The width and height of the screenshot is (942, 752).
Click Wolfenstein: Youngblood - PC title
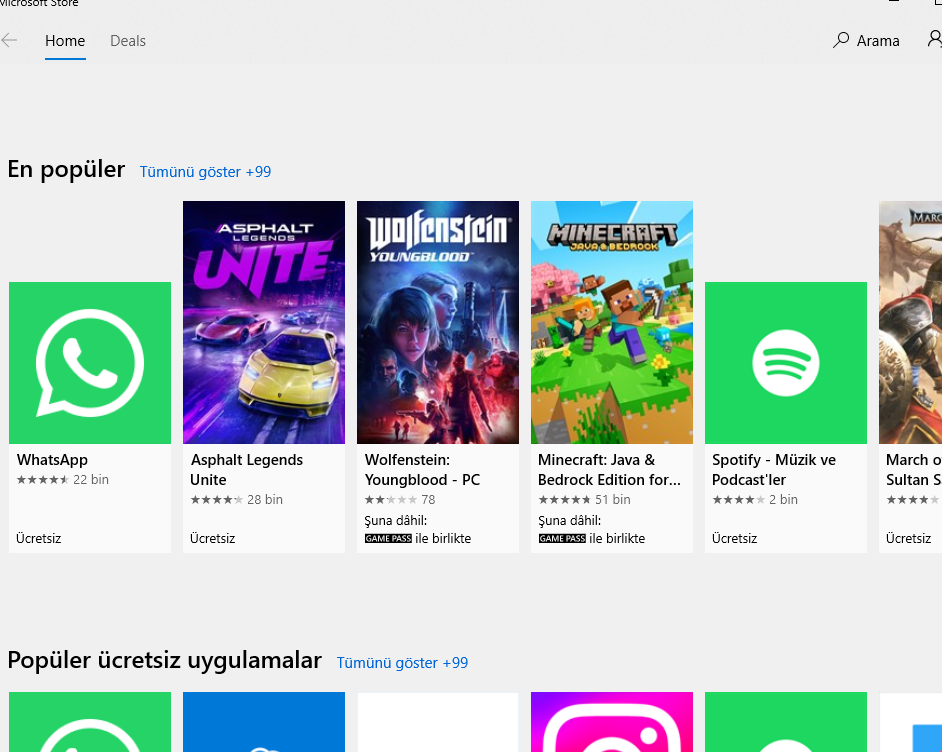pyautogui.click(x=422, y=470)
